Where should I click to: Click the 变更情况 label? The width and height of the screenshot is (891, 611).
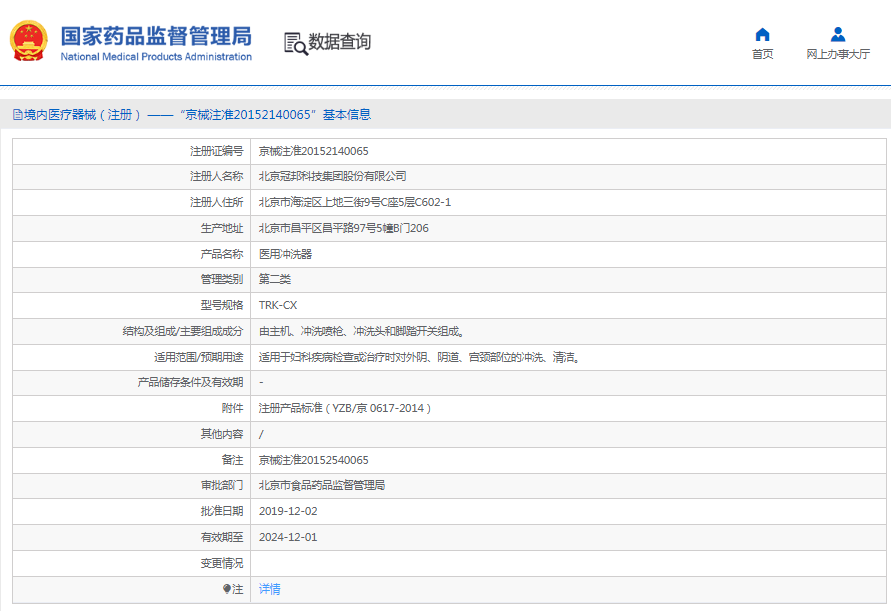[x=222, y=563]
